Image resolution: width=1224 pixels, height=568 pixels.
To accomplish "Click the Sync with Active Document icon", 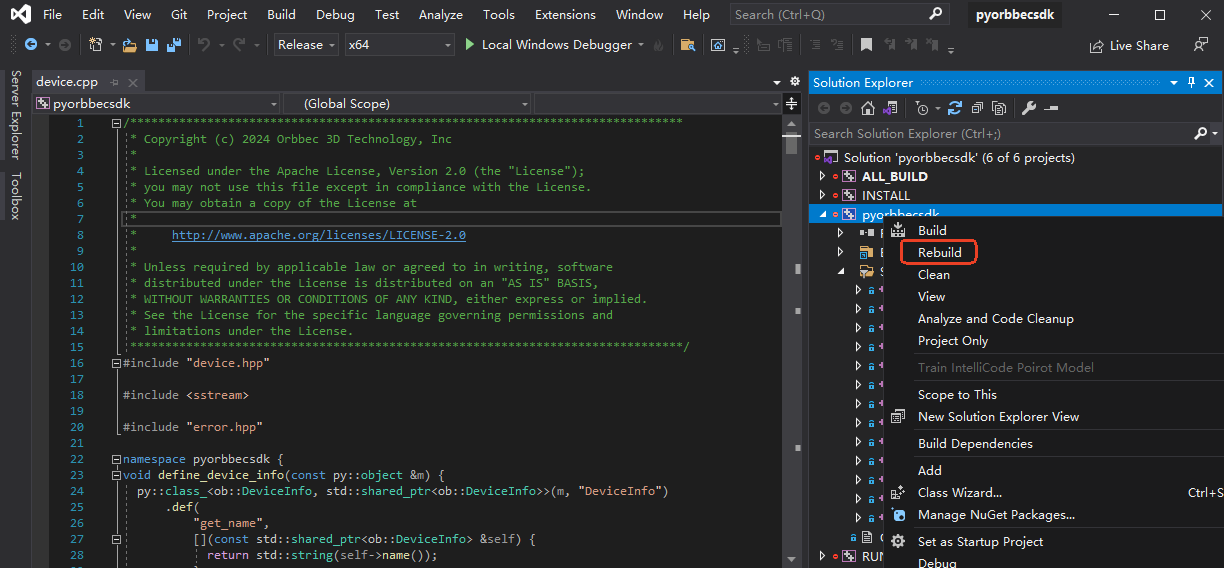I will (x=955, y=108).
